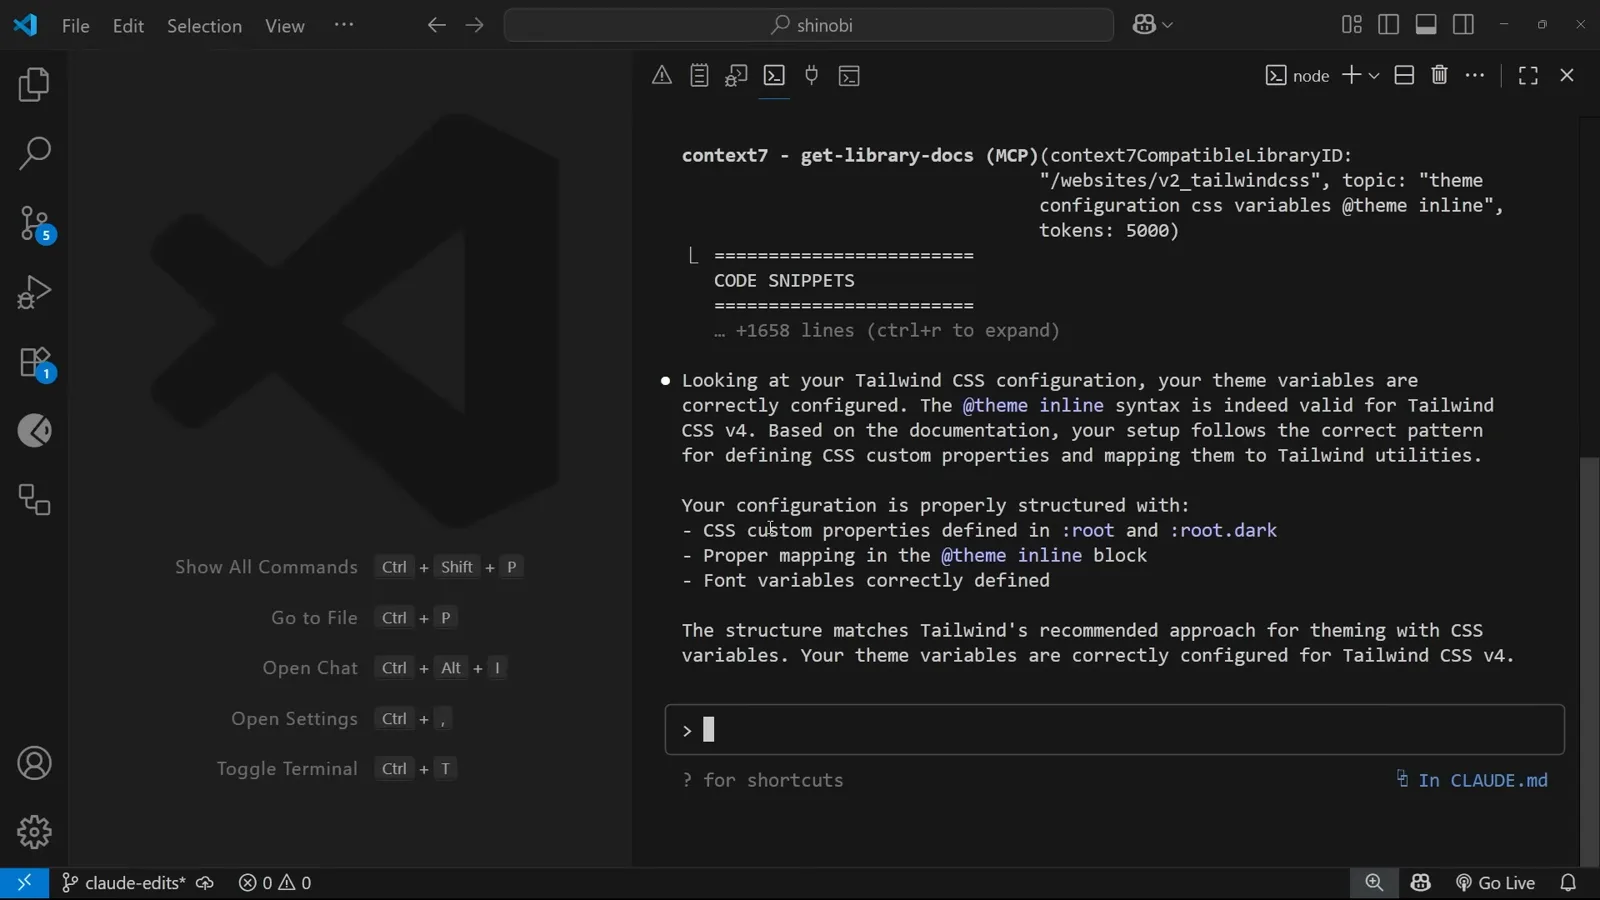Image resolution: width=1600 pixels, height=900 pixels.
Task: Click '? for shortcuts' hint text
Action: pos(762,780)
